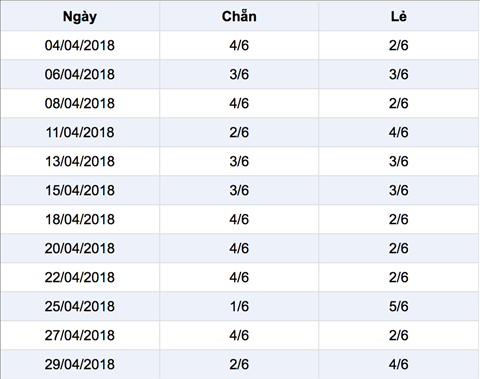
Task: Click the Lẻ value 5/6 for 25/04/2018
Action: 399,306
